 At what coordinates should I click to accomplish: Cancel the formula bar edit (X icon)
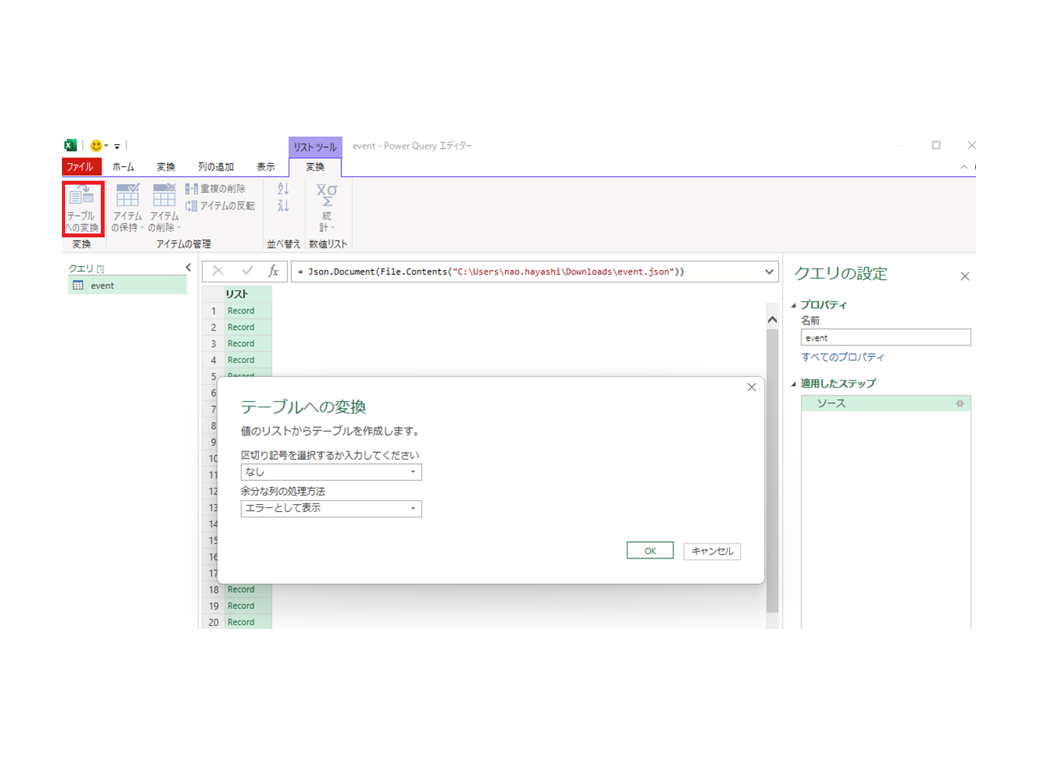click(x=218, y=271)
